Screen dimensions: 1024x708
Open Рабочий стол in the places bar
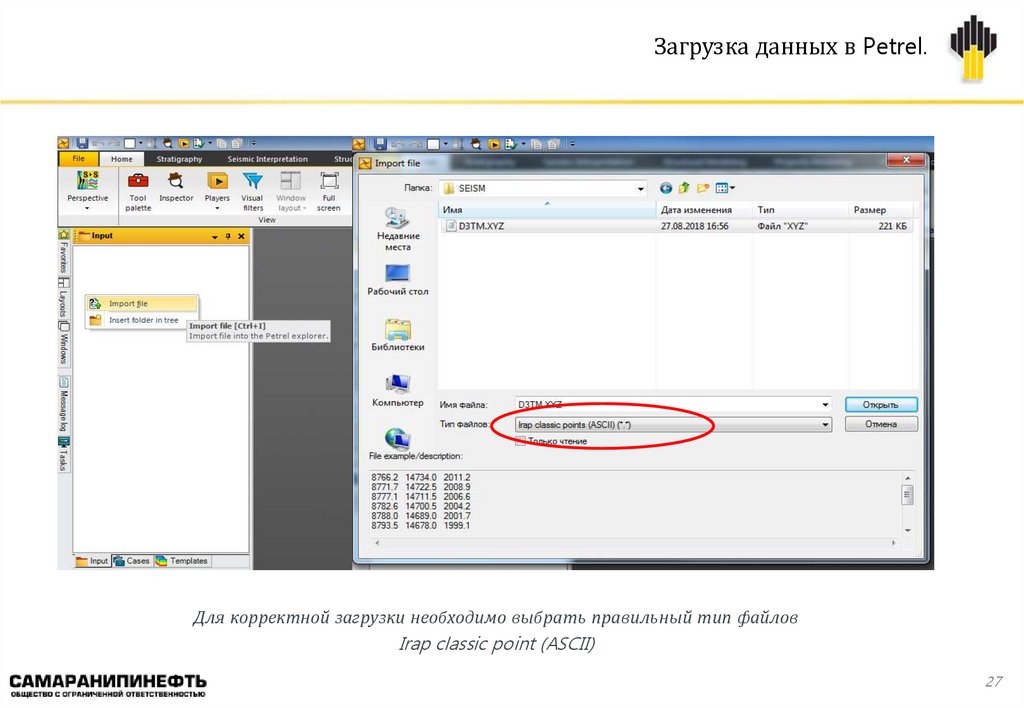coord(398,280)
